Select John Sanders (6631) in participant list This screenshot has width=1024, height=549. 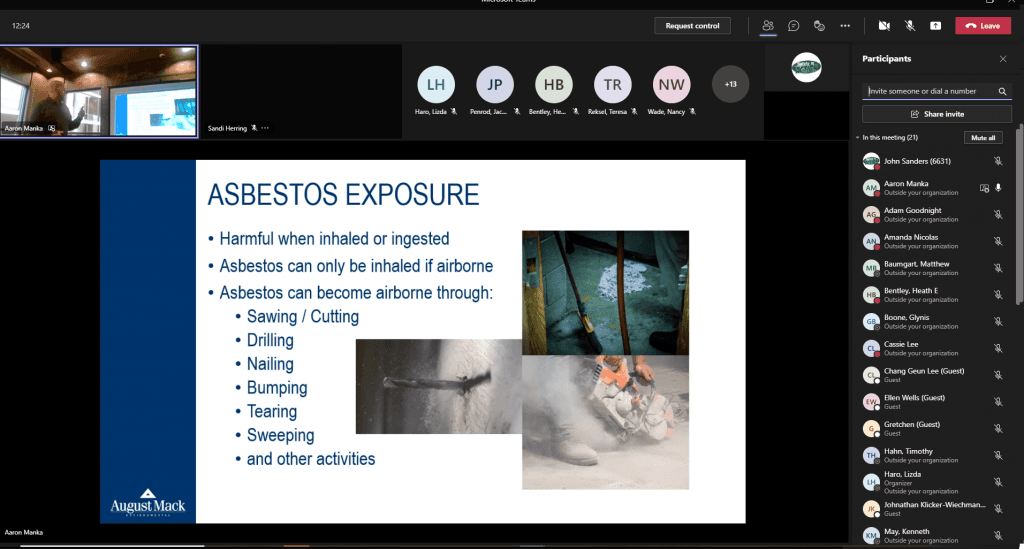point(934,161)
